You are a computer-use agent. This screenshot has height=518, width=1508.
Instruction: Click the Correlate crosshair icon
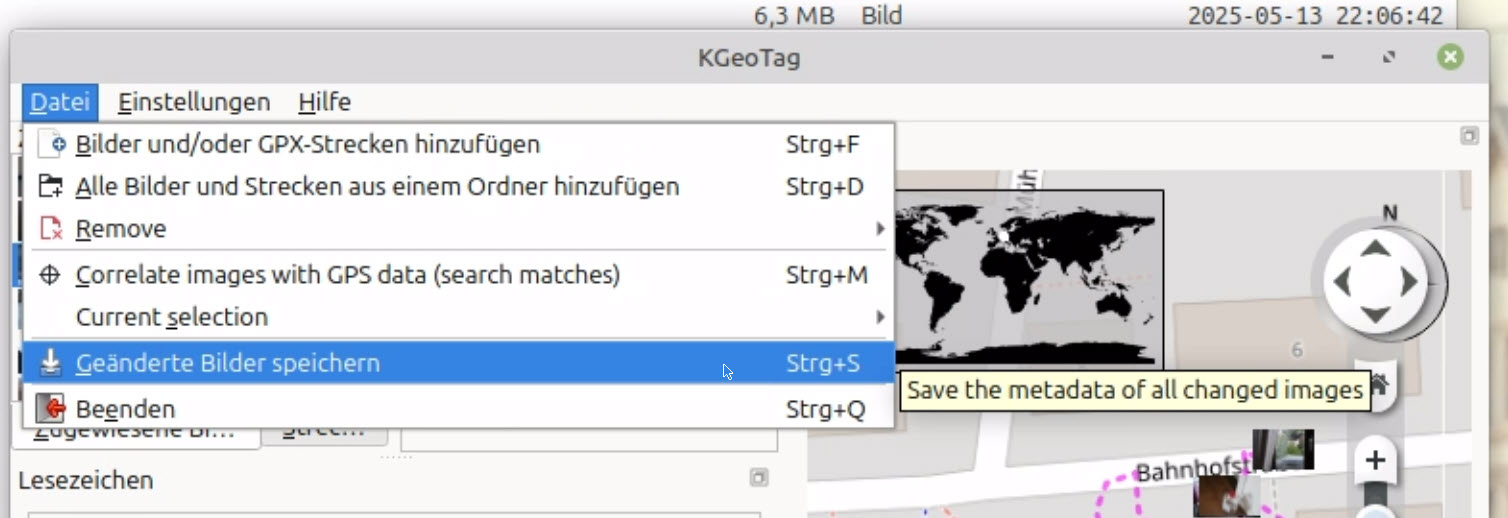[x=50, y=275]
